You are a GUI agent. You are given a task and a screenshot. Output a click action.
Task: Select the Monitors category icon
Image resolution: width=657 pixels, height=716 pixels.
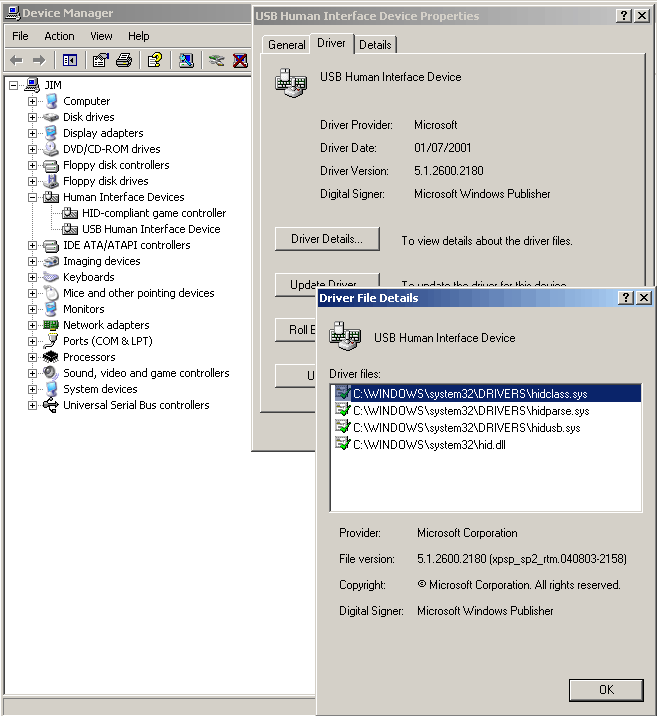tap(51, 309)
